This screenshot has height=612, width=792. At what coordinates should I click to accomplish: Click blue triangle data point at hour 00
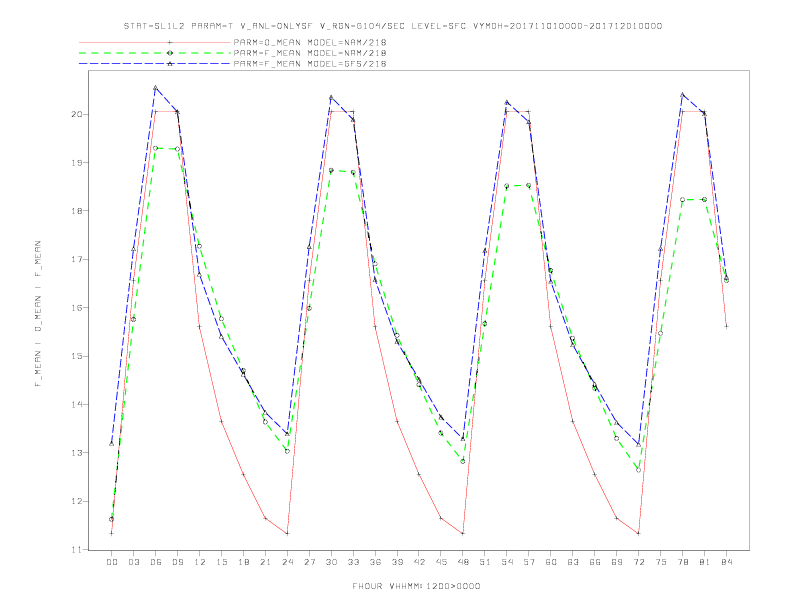(x=112, y=443)
